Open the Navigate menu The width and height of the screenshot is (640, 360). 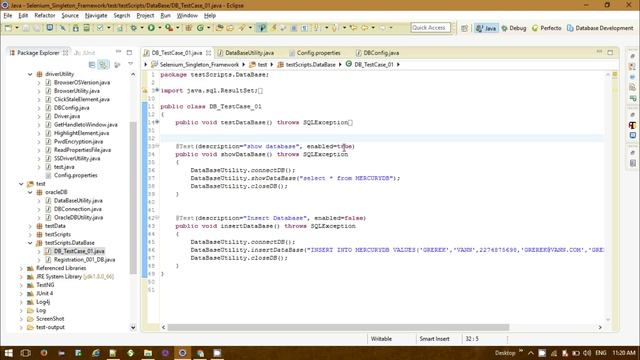pyautogui.click(x=96, y=16)
